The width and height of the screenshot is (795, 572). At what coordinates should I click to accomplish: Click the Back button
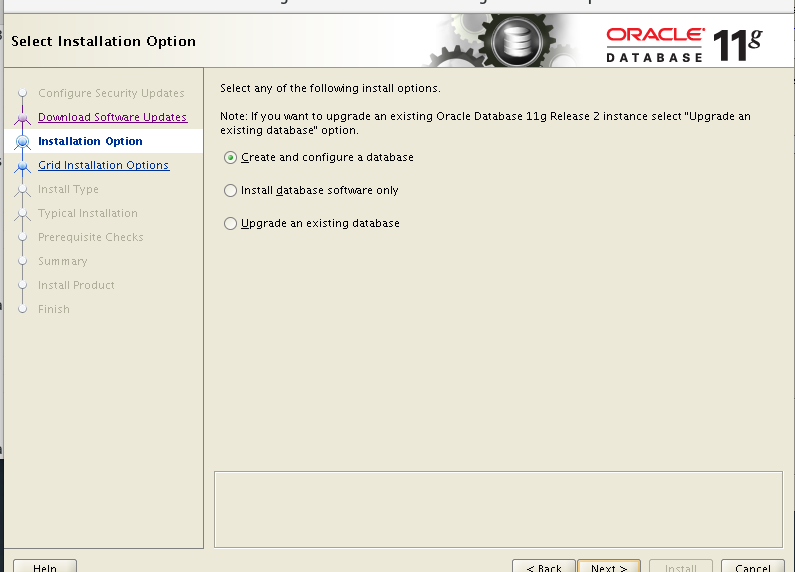[544, 566]
